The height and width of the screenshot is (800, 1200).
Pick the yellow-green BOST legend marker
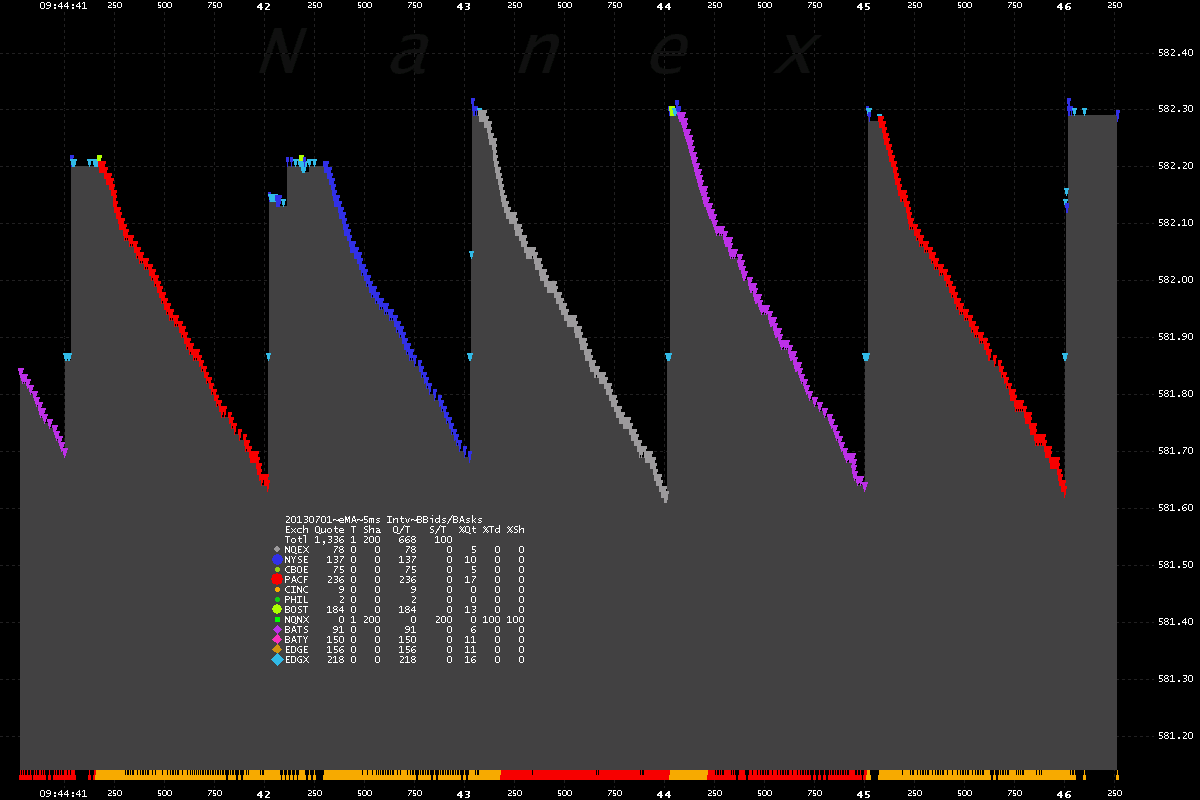coord(277,609)
